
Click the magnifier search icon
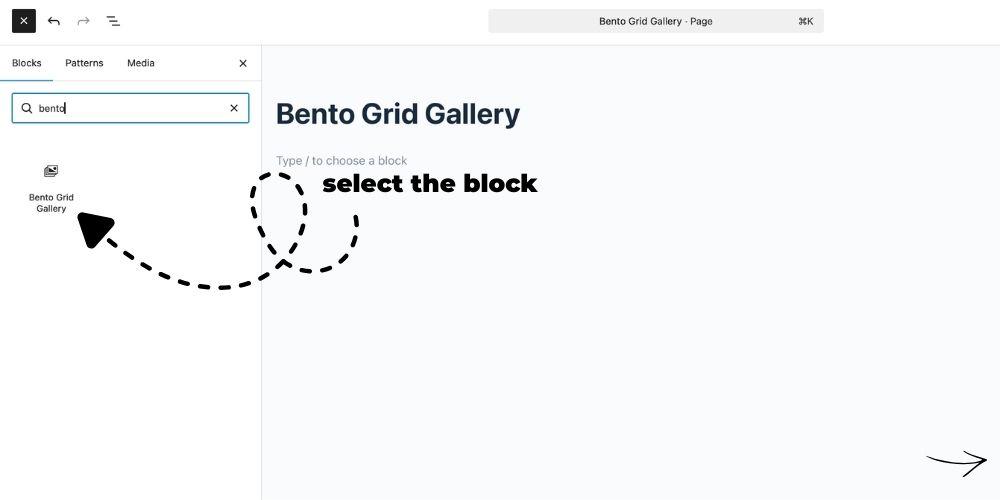coord(27,108)
